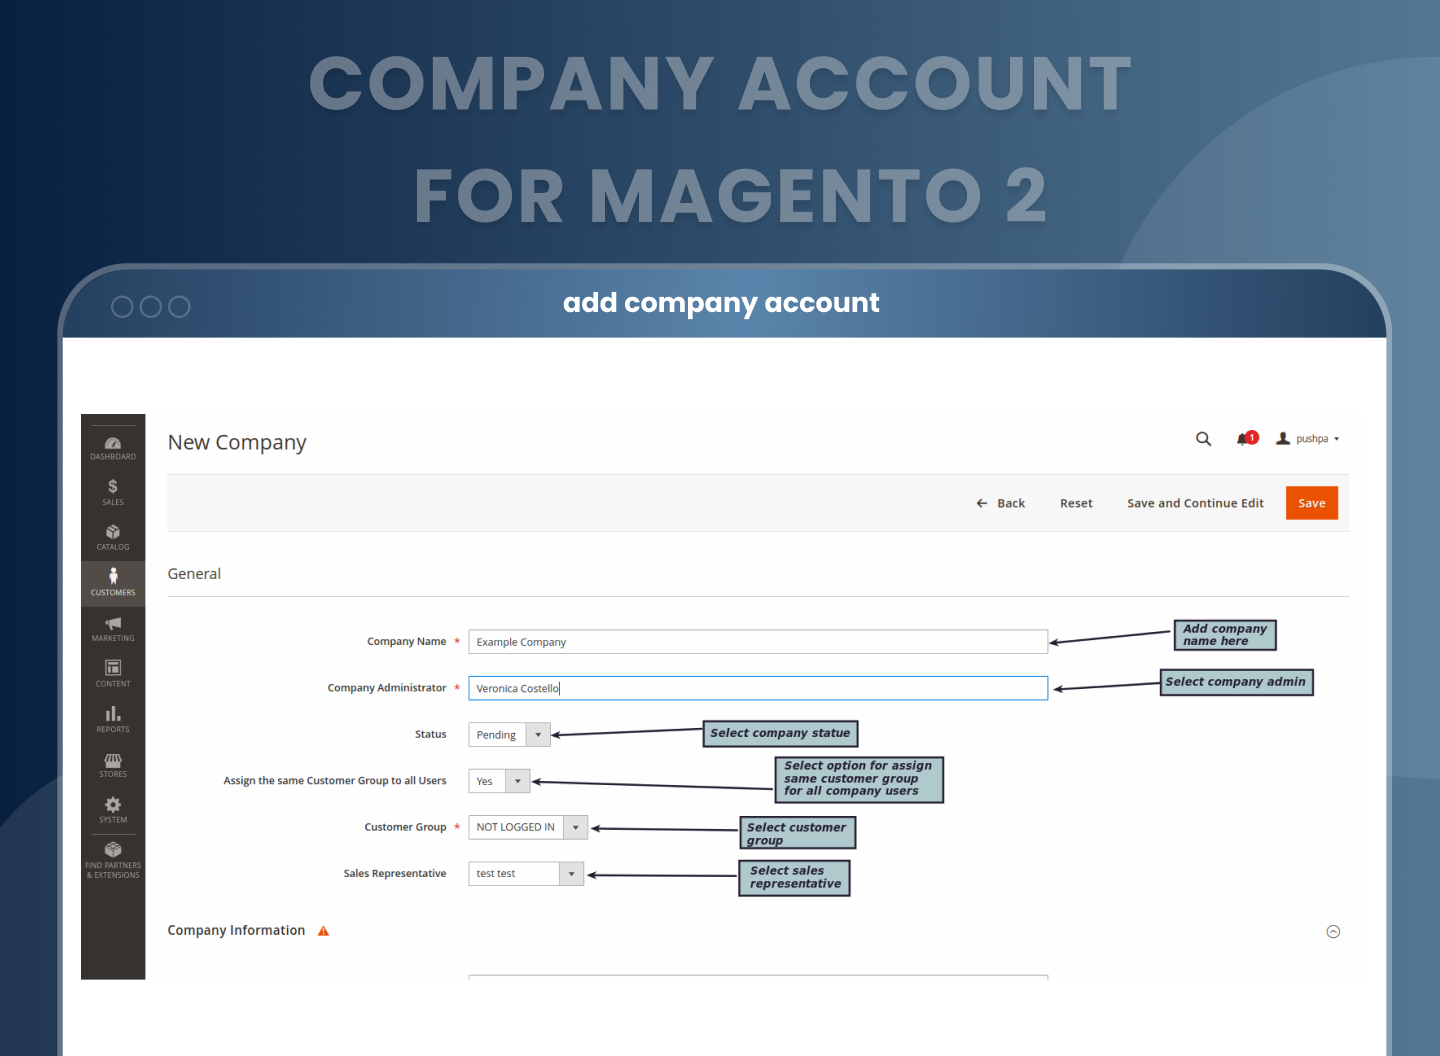The width and height of the screenshot is (1440, 1056).
Task: Open the Status dropdown showing Pending
Action: coord(509,735)
